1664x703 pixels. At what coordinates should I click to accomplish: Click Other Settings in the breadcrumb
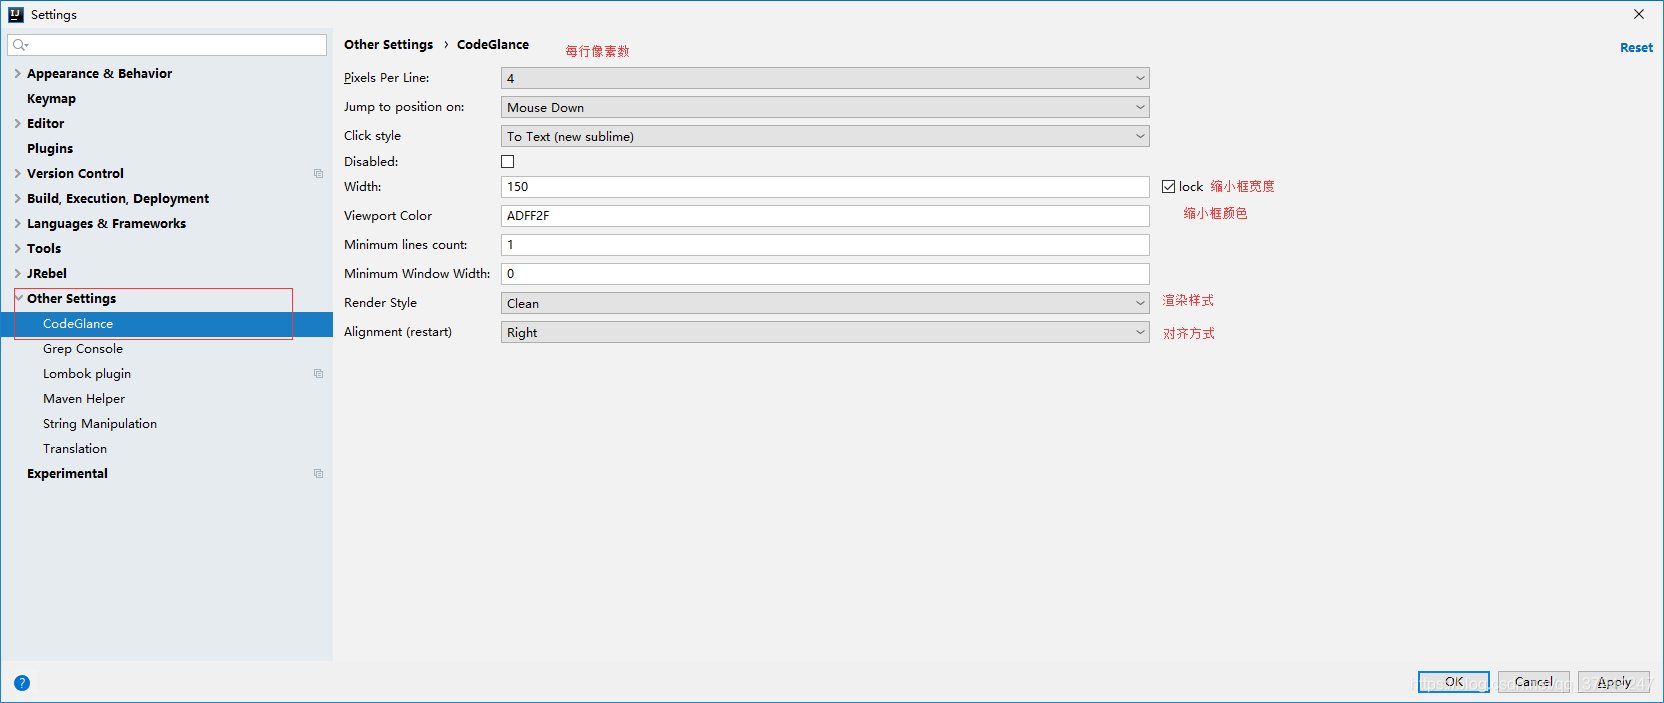point(389,45)
